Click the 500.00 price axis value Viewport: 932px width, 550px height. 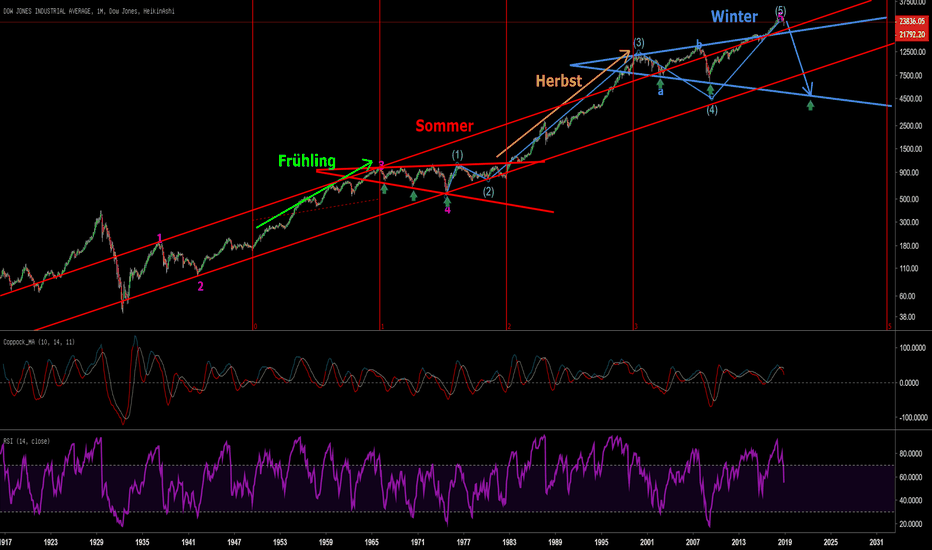pos(911,199)
